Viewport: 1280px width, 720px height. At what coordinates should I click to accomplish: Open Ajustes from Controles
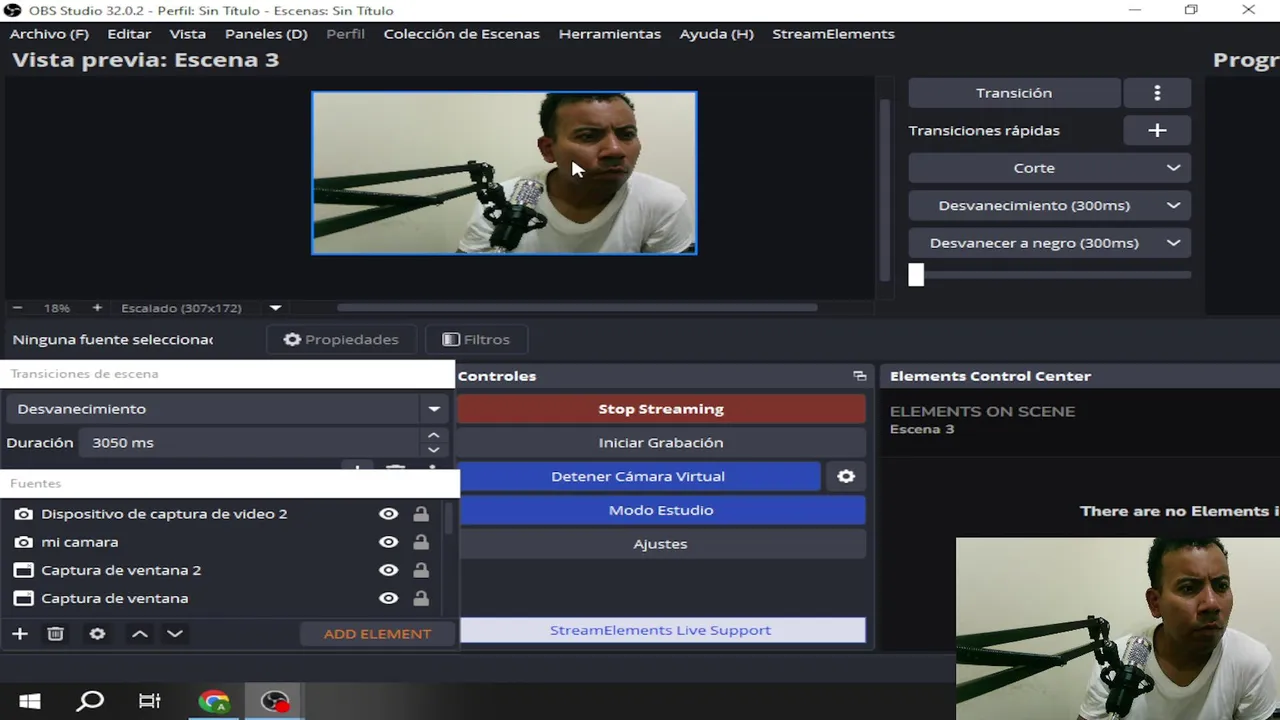click(x=661, y=544)
